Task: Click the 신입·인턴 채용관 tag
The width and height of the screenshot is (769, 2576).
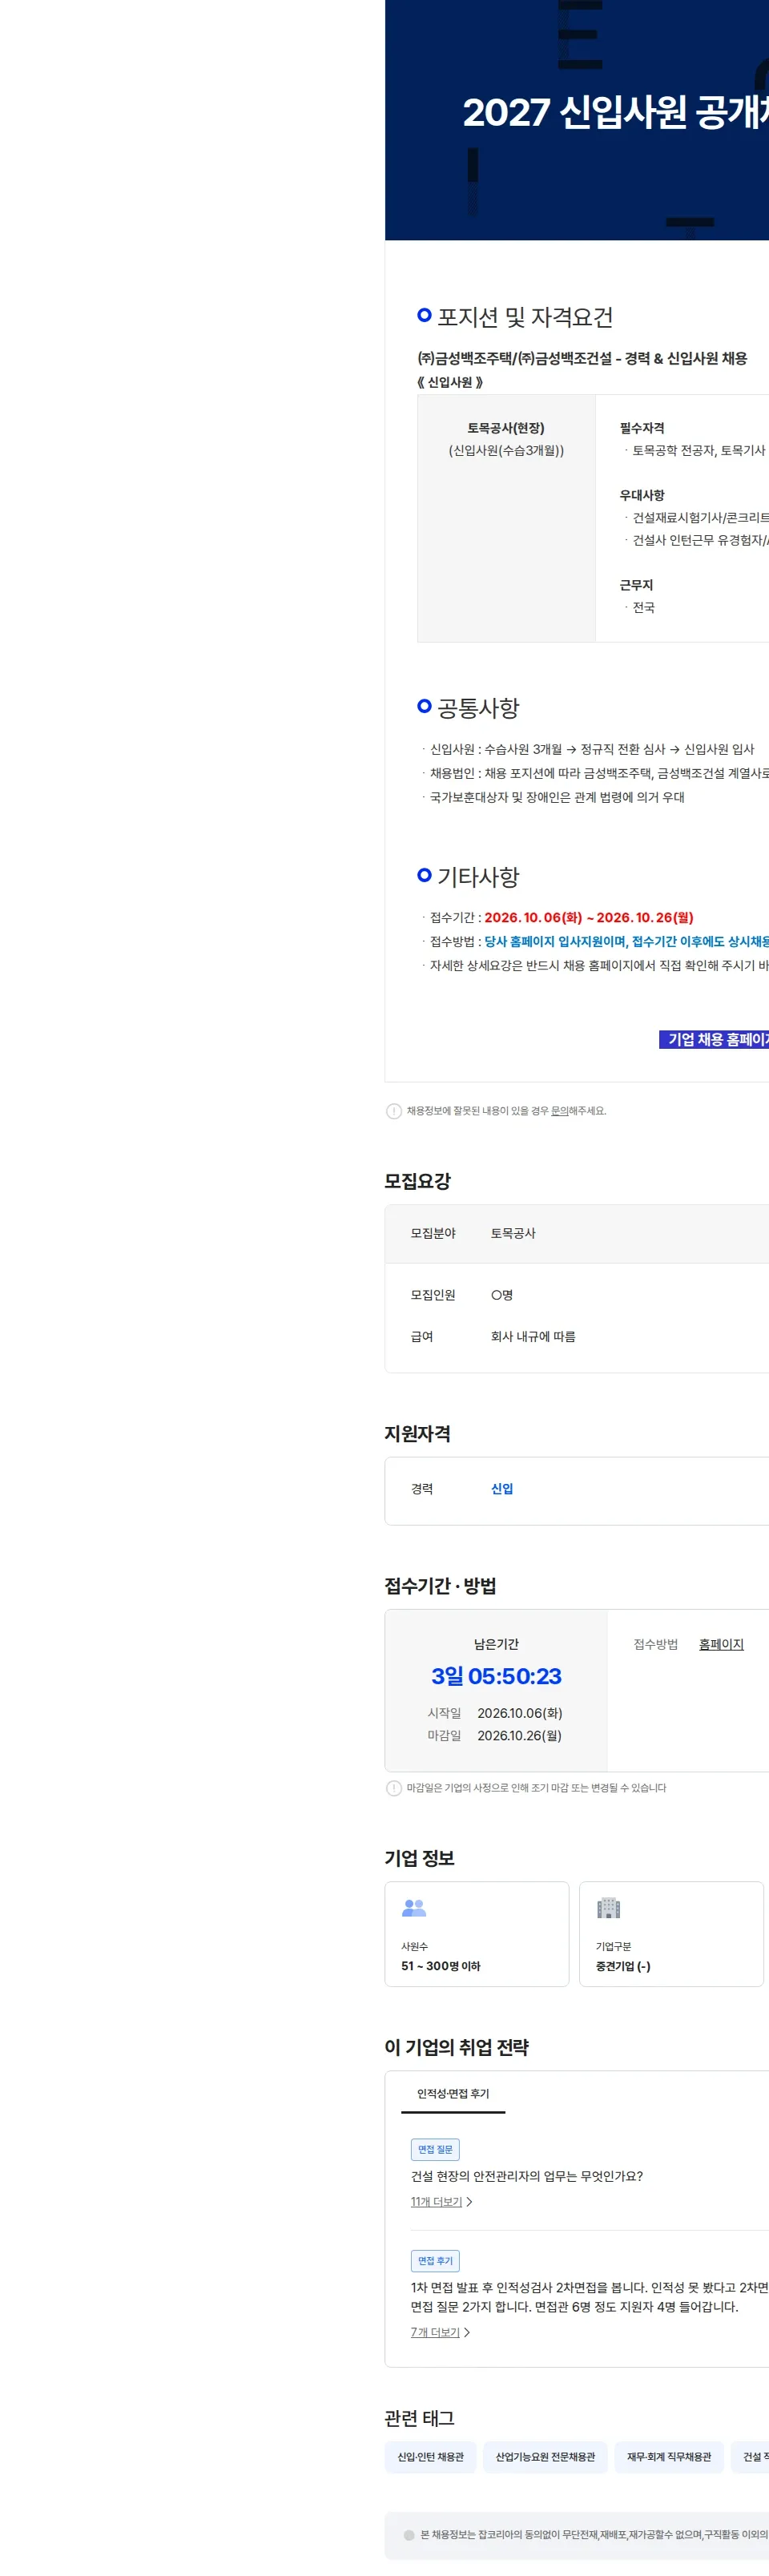Action: 430,2457
